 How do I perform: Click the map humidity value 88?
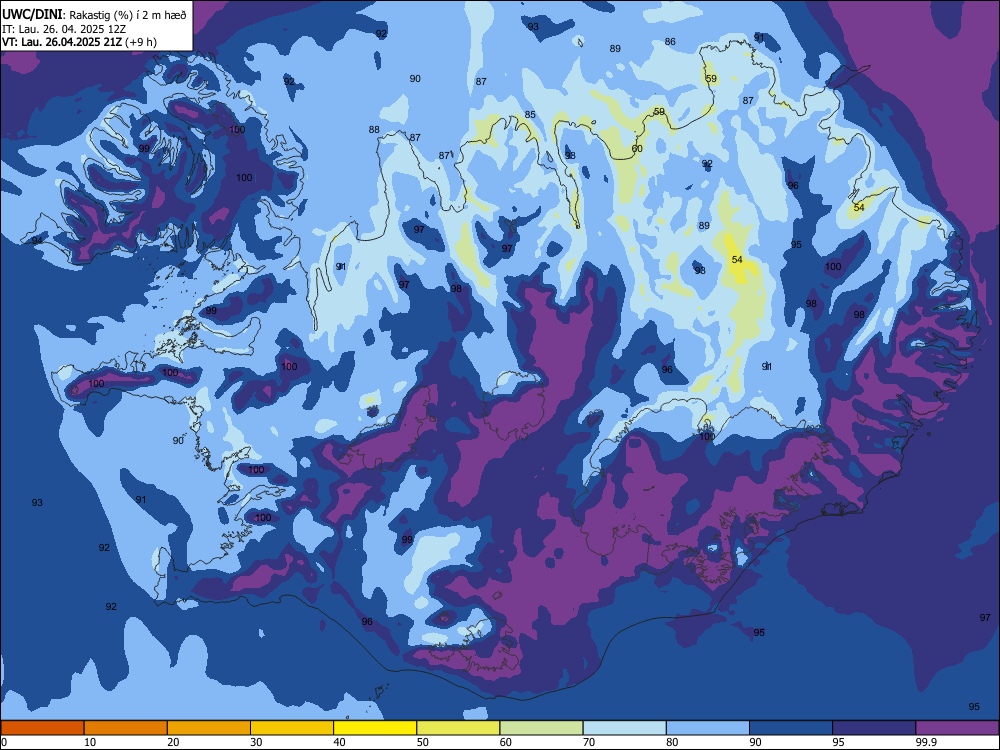coord(374,129)
